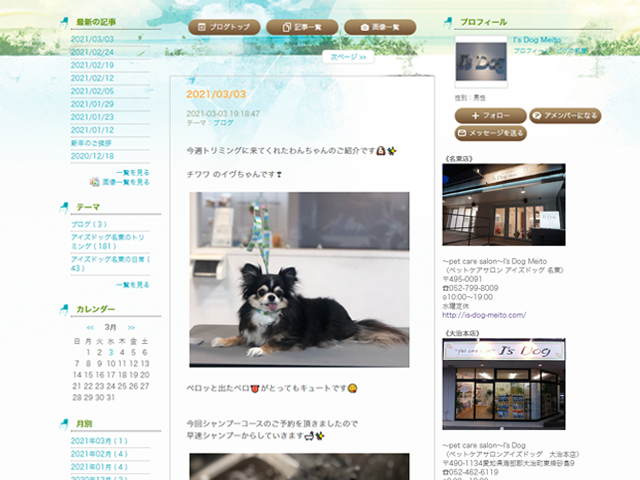The image size is (640, 480).
Task: Go to previous month in calendar
Action: 90,327
